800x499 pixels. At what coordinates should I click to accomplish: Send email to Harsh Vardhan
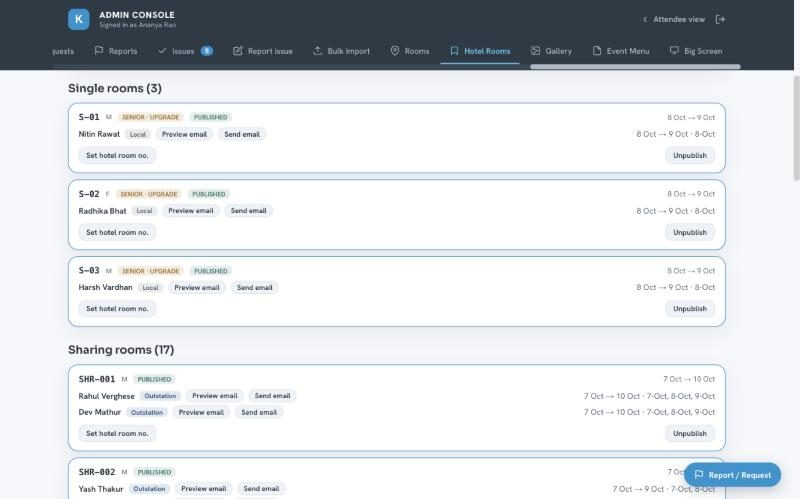click(254, 288)
